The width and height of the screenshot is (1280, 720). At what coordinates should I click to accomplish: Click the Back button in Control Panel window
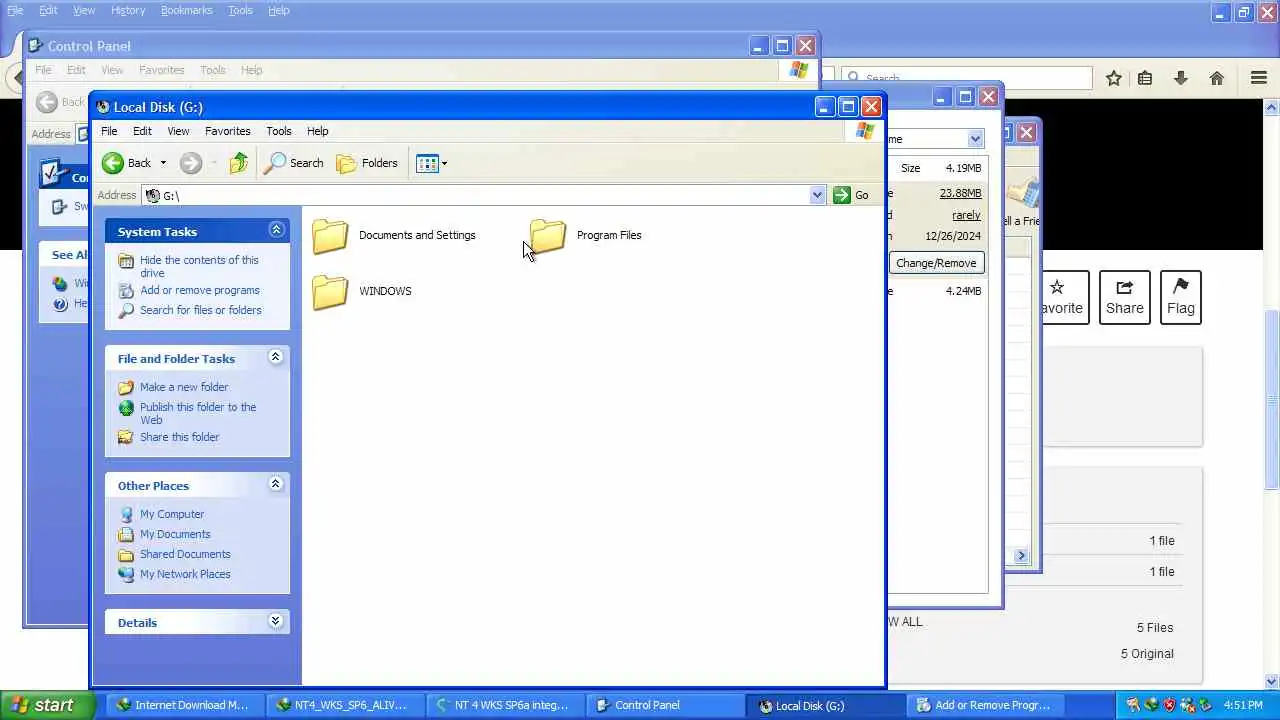tap(61, 102)
